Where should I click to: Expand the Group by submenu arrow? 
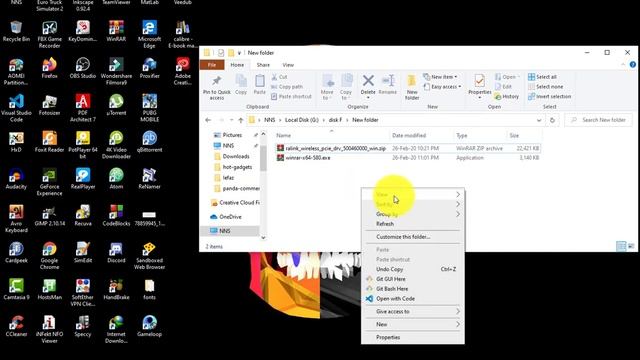tap(458, 214)
